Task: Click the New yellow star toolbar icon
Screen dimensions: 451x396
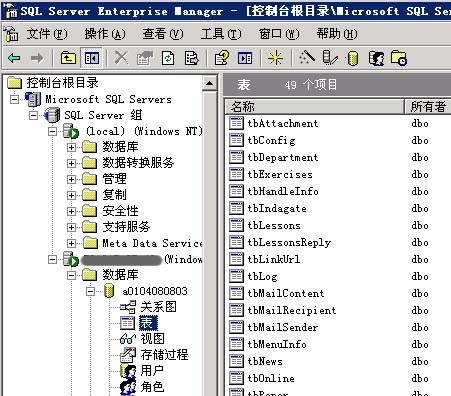Action: [x=275, y=58]
